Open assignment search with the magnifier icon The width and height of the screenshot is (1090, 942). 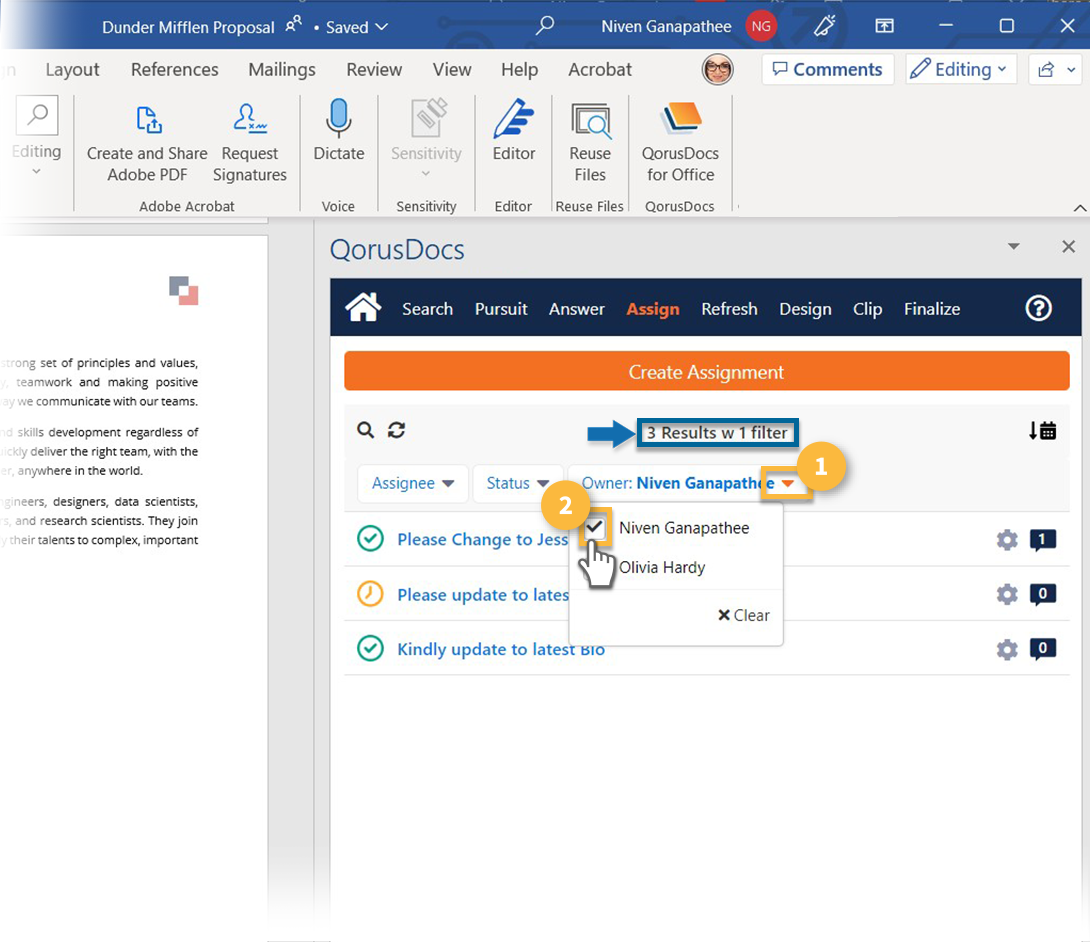(365, 429)
